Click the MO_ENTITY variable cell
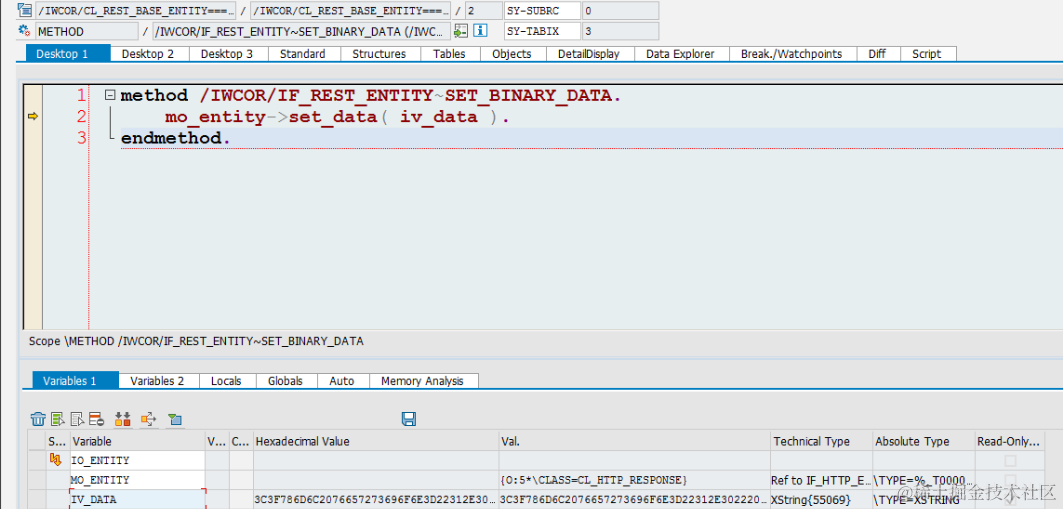 pos(138,480)
